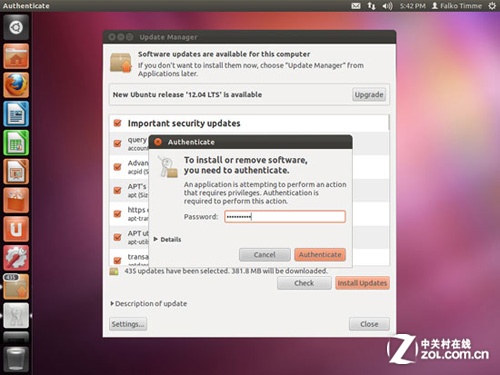Image resolution: width=500 pixels, height=375 pixels.
Task: Open LibreOffice Writer from the launcher
Action: click(x=16, y=114)
